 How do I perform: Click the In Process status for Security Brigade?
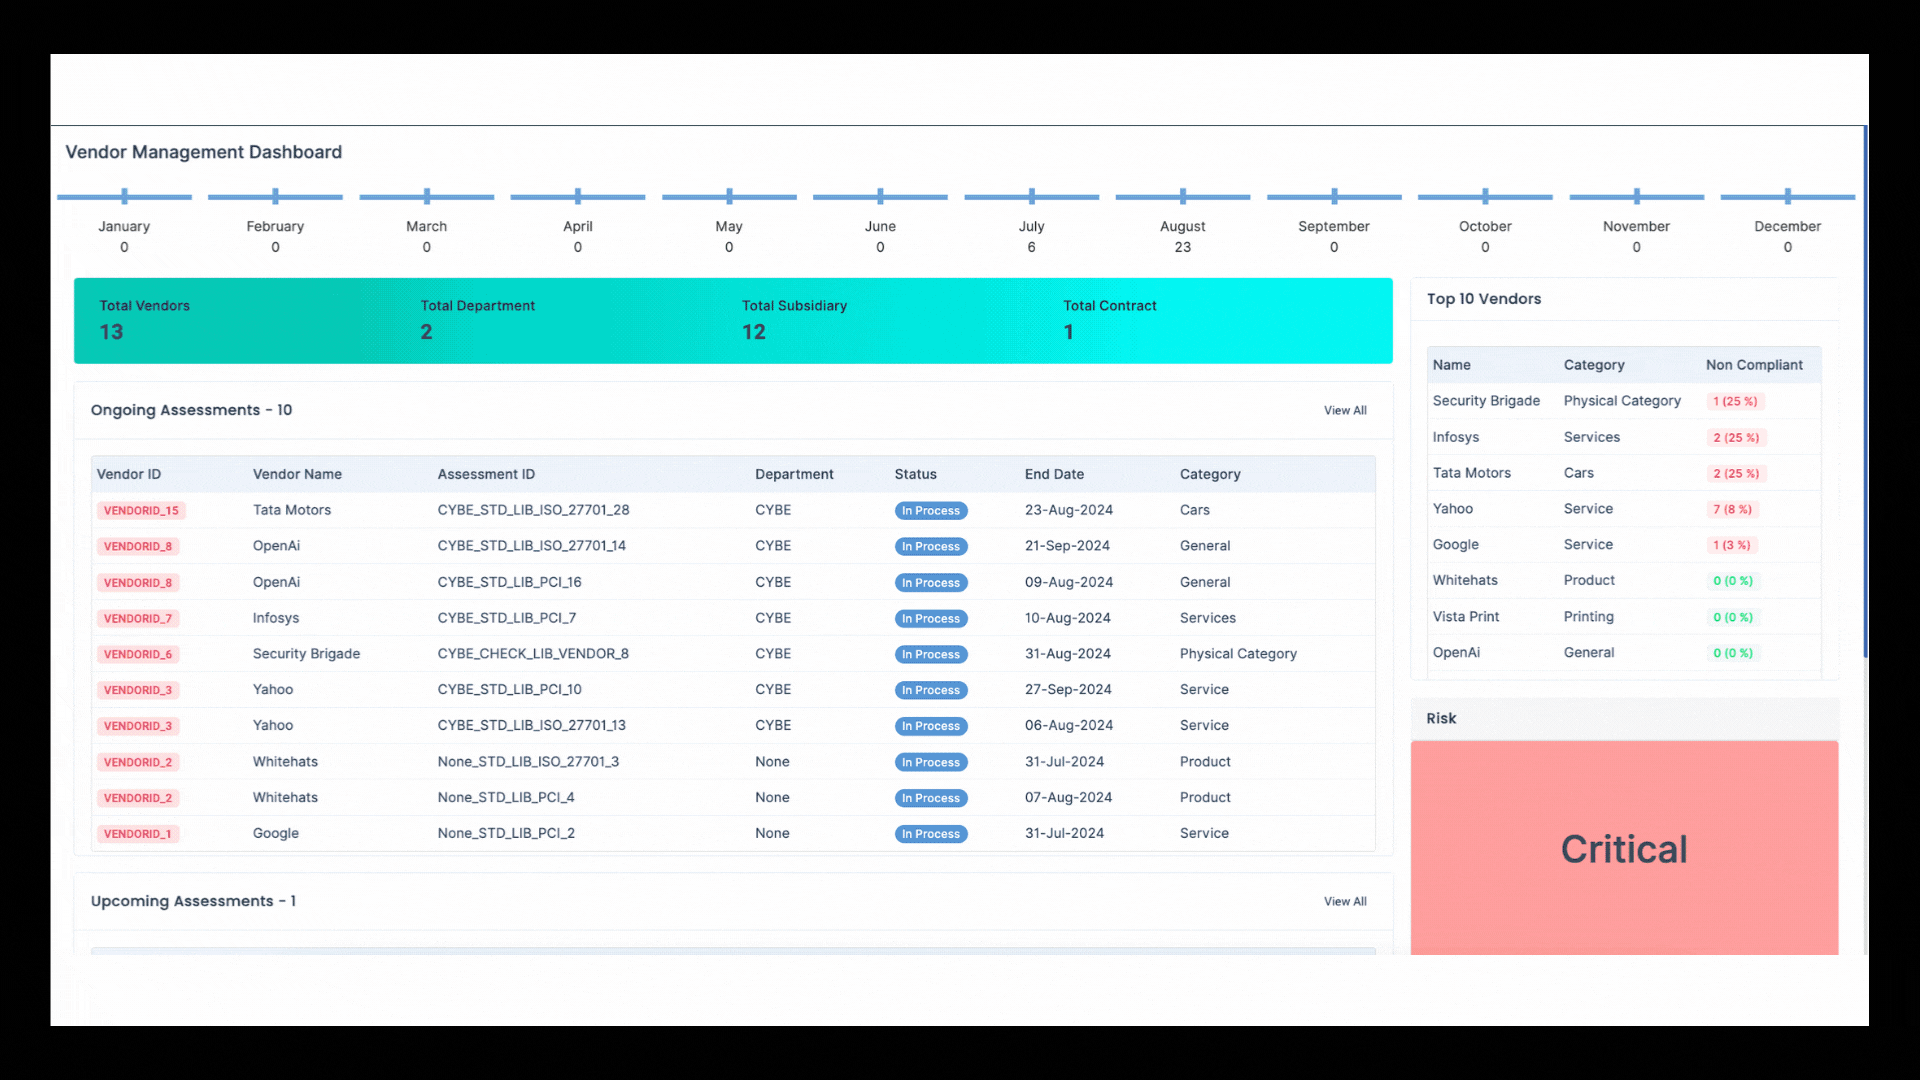click(930, 655)
